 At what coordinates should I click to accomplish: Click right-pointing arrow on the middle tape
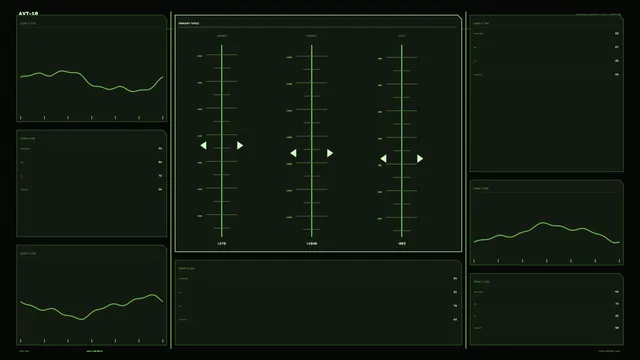330,153
